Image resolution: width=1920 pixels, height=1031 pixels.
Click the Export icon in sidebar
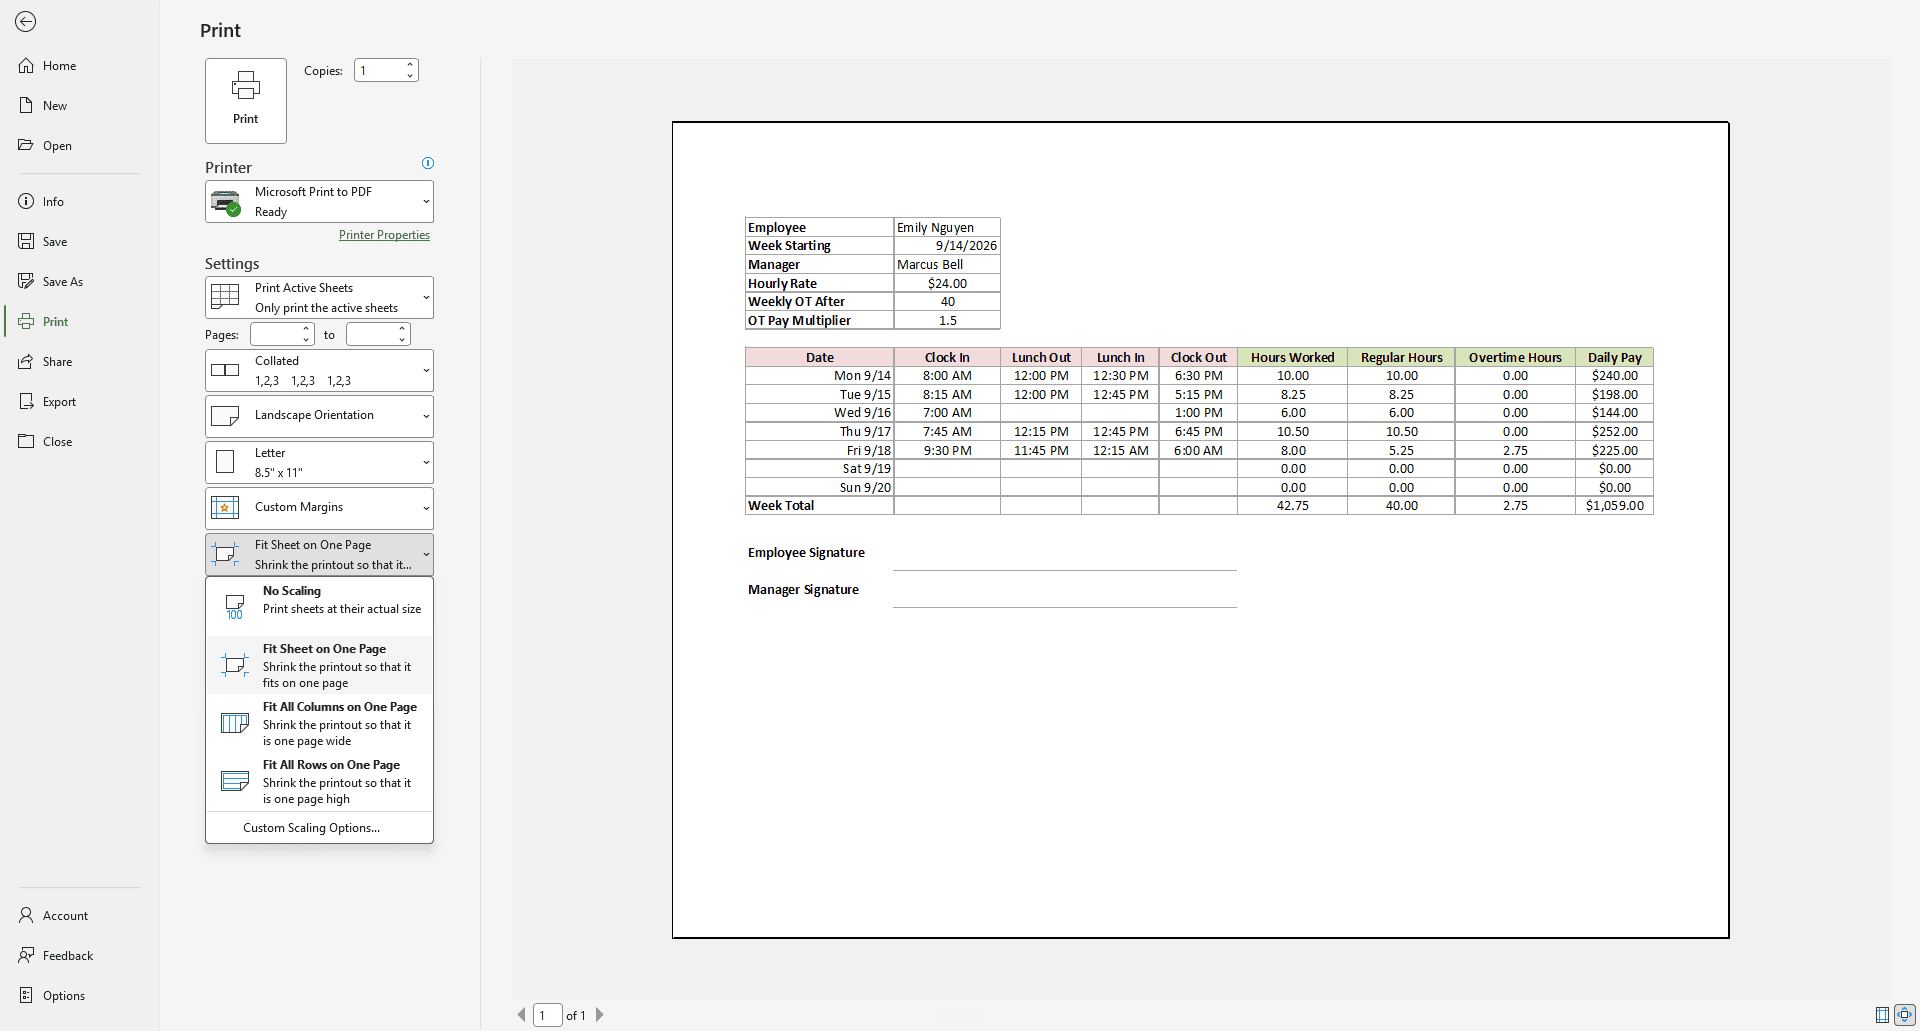[x=26, y=402]
